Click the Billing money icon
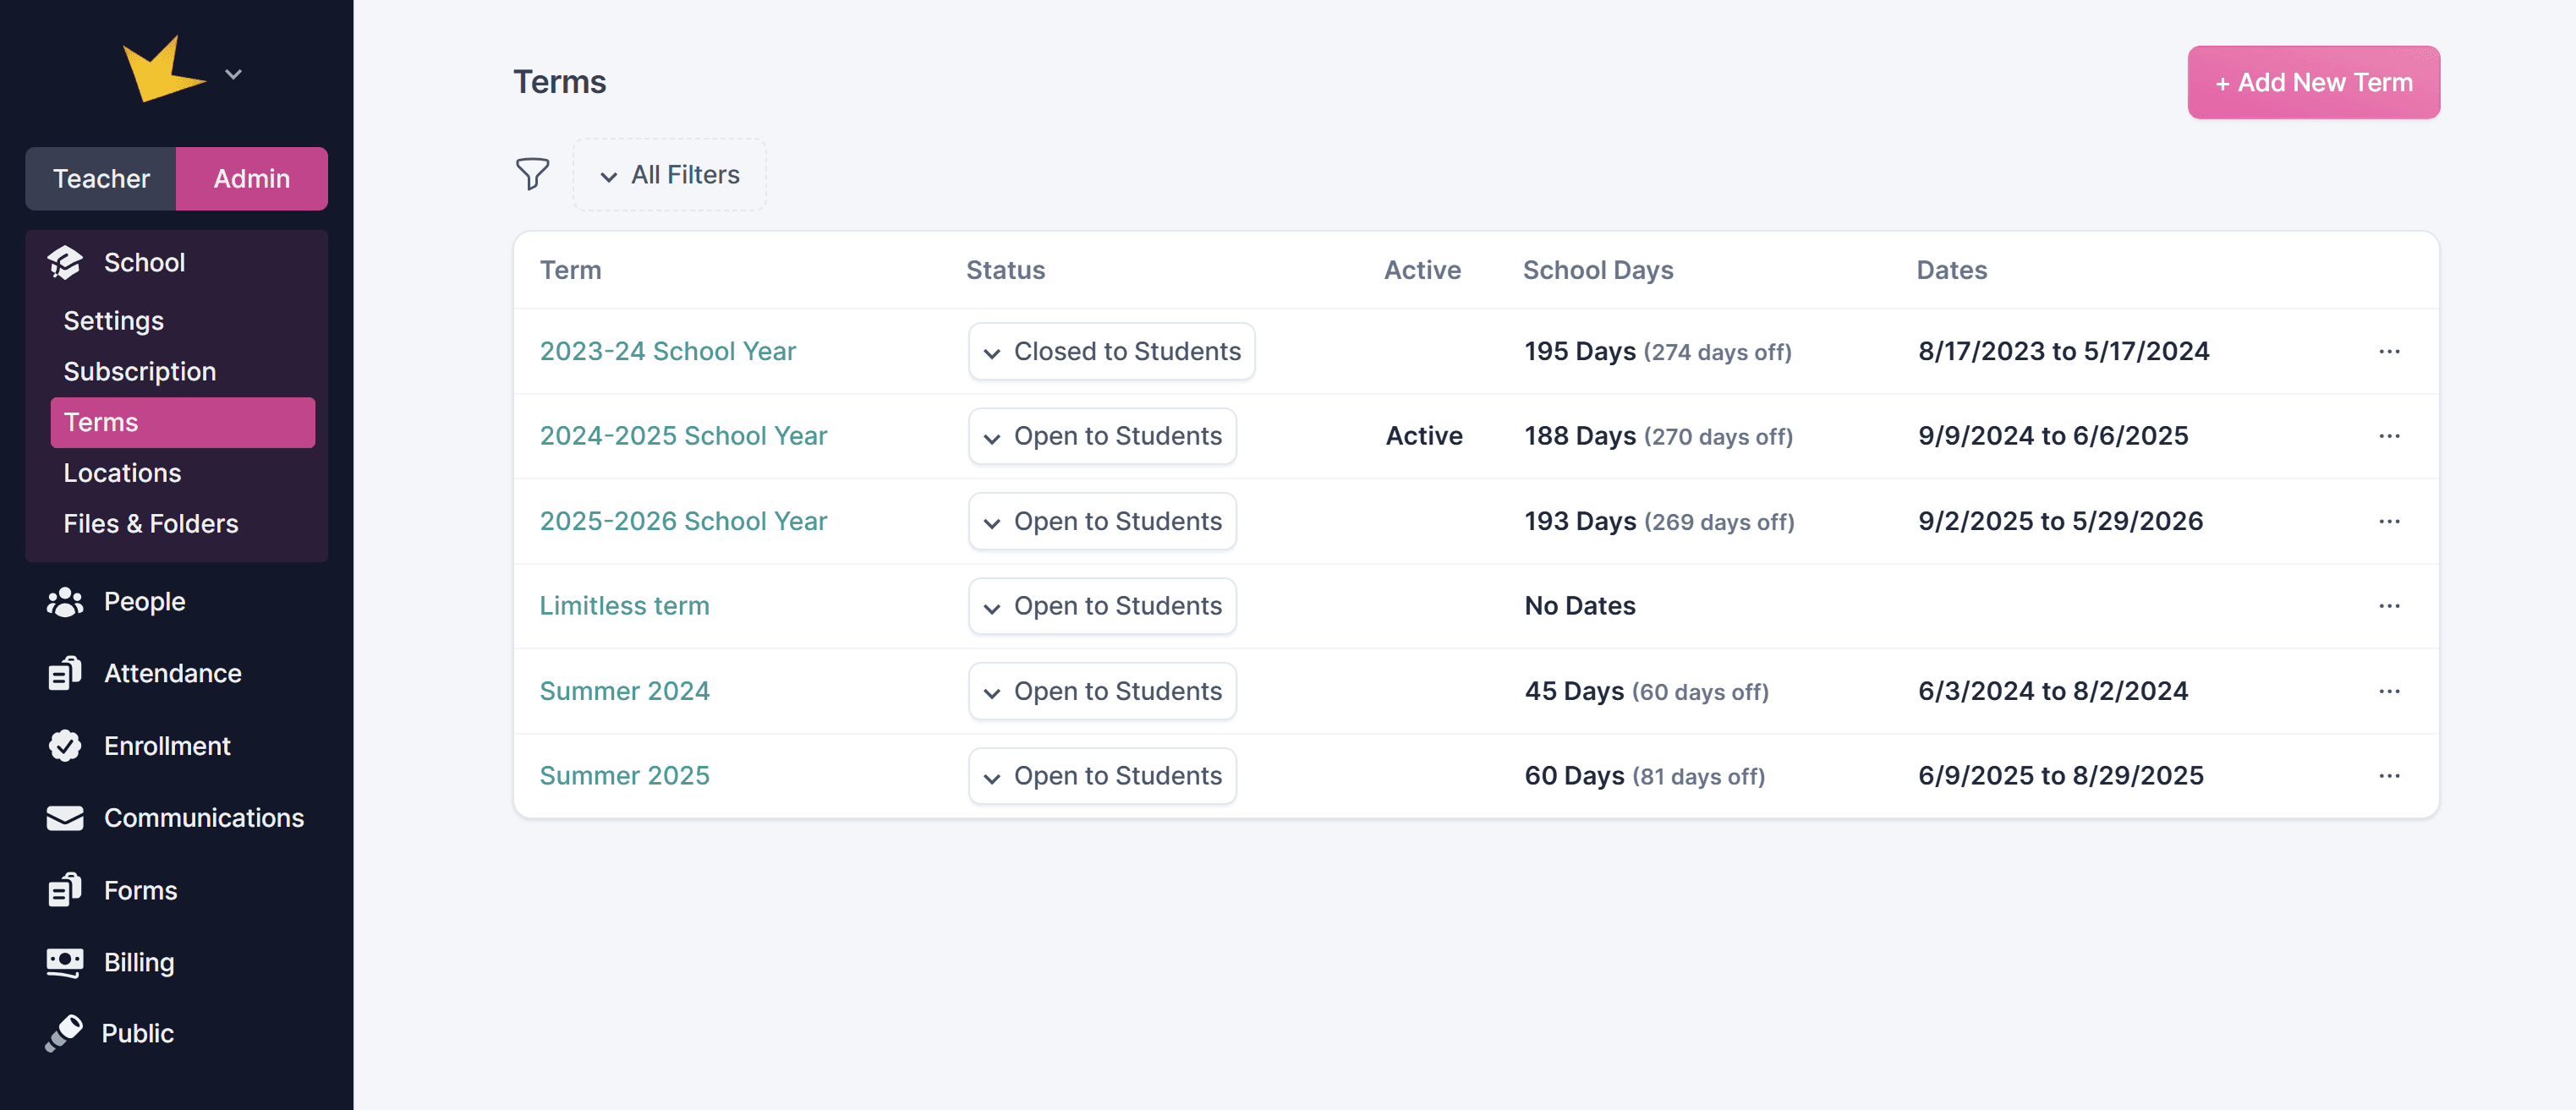 [x=65, y=962]
